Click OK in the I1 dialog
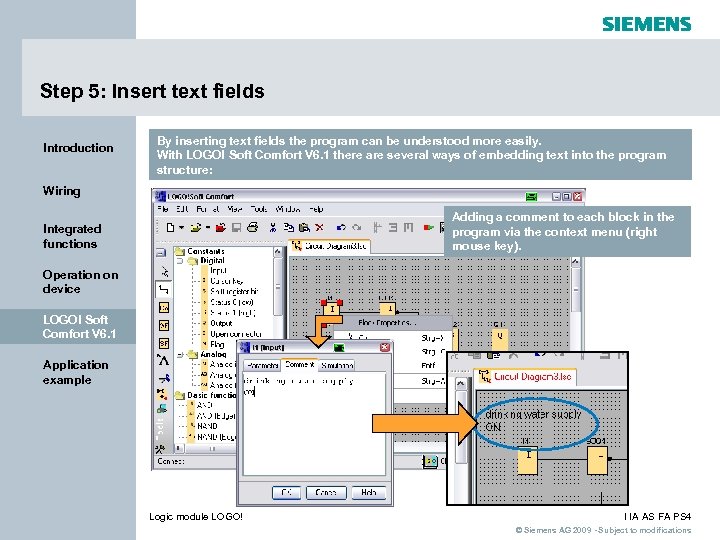Screen dimensions: 720x540 [x=286, y=492]
